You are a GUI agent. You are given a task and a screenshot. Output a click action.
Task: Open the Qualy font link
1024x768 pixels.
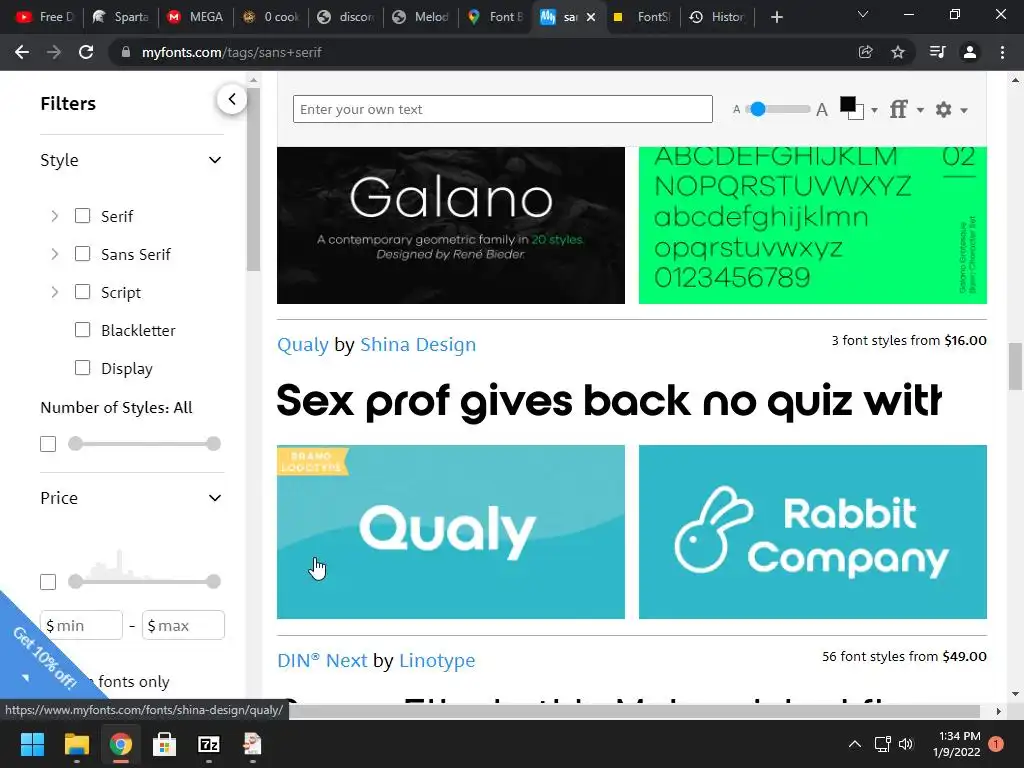tap(303, 344)
